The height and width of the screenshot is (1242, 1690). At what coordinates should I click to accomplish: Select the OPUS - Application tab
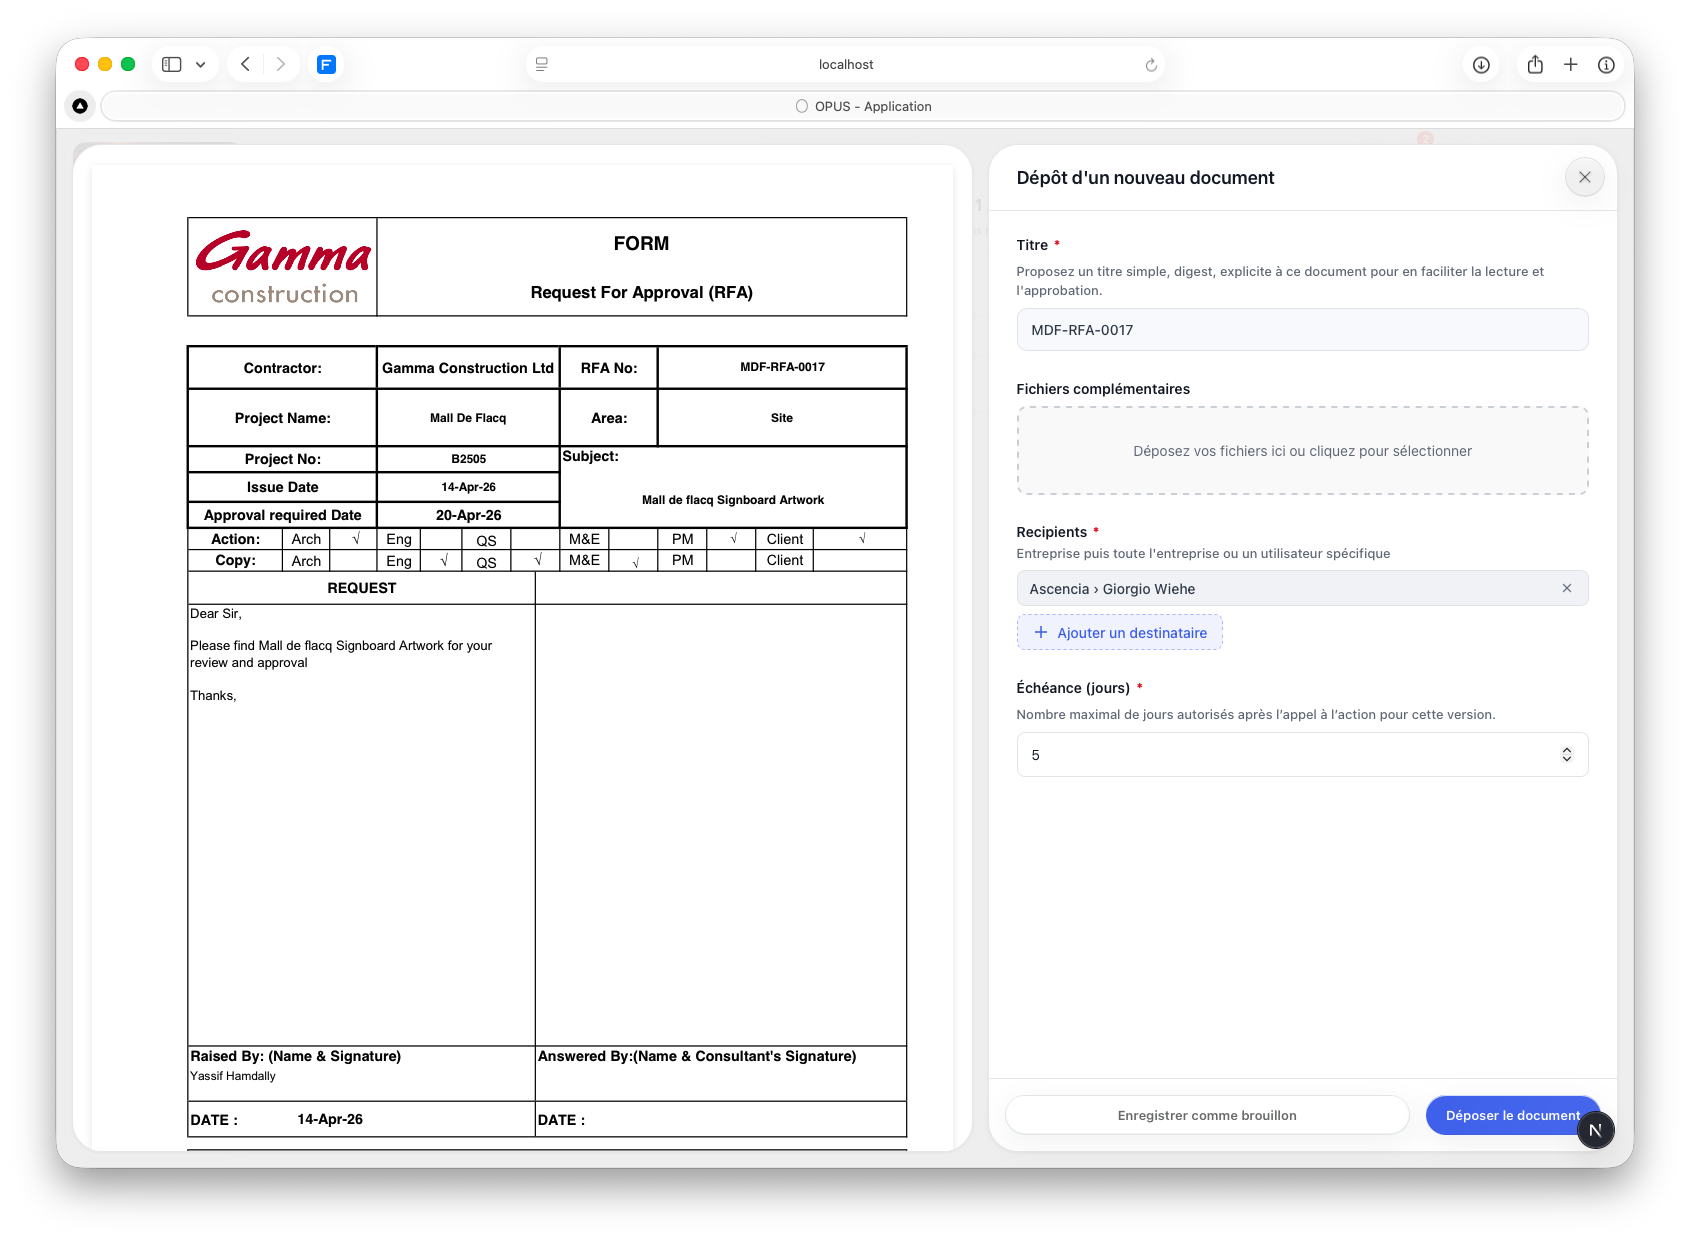point(863,106)
